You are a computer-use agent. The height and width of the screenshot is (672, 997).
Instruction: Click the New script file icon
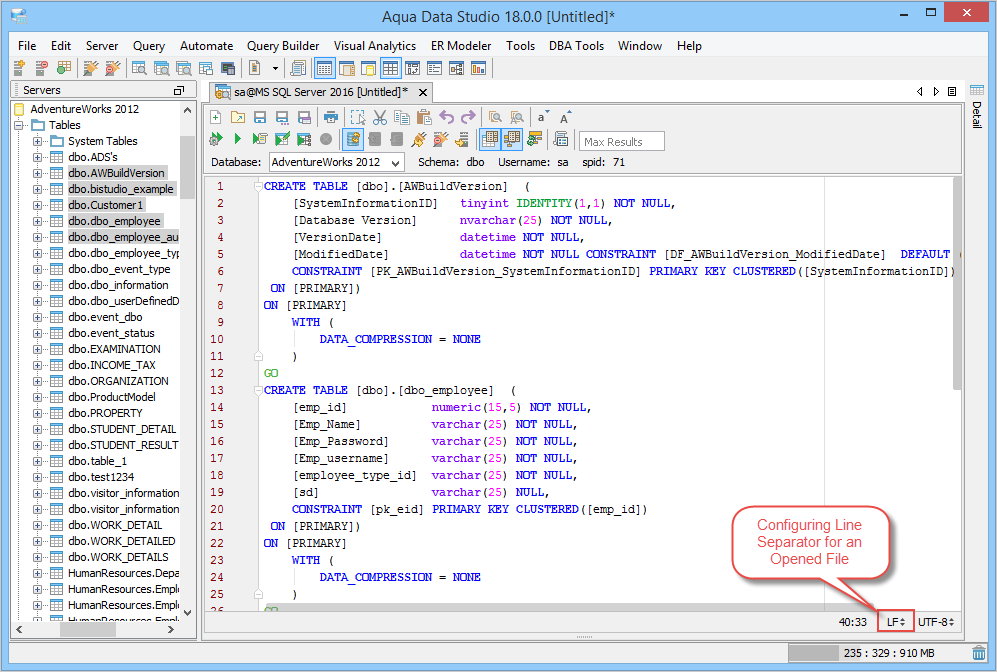click(x=215, y=118)
